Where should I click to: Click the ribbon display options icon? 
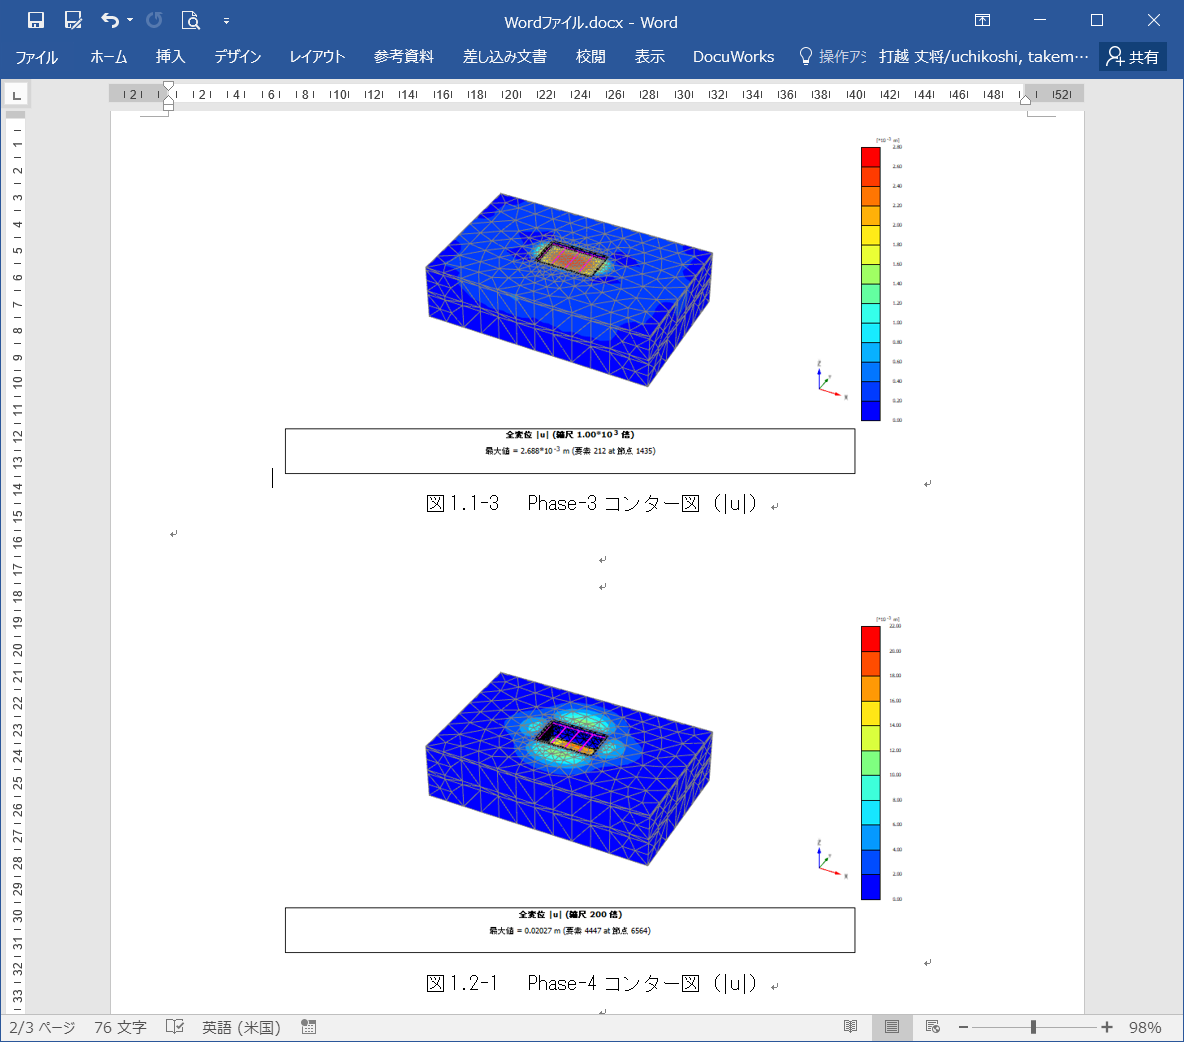[x=983, y=21]
